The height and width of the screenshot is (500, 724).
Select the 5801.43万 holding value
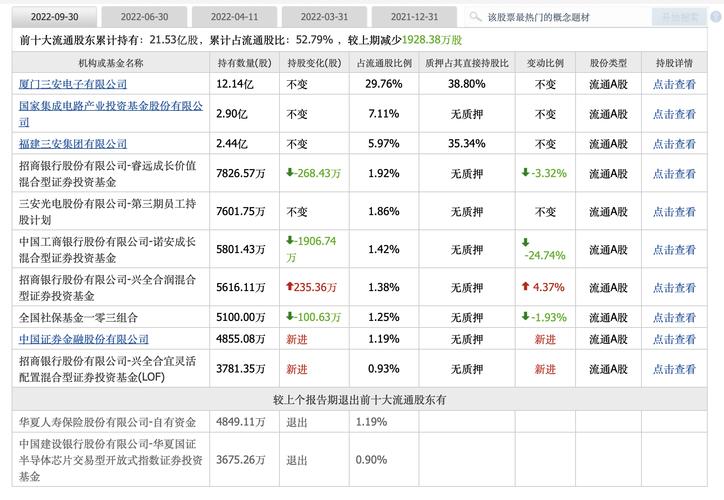[241, 250]
